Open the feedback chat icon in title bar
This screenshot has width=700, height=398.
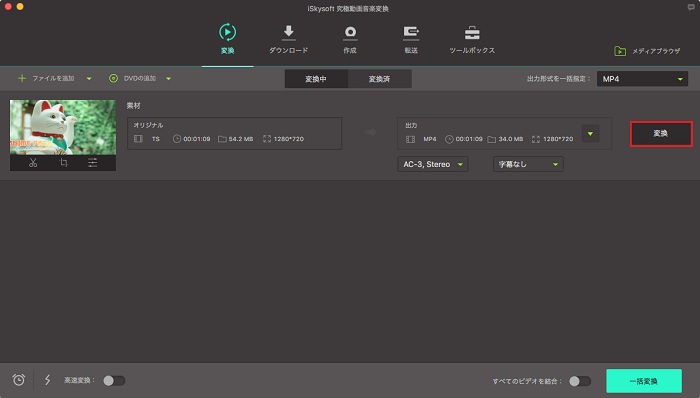691,7
